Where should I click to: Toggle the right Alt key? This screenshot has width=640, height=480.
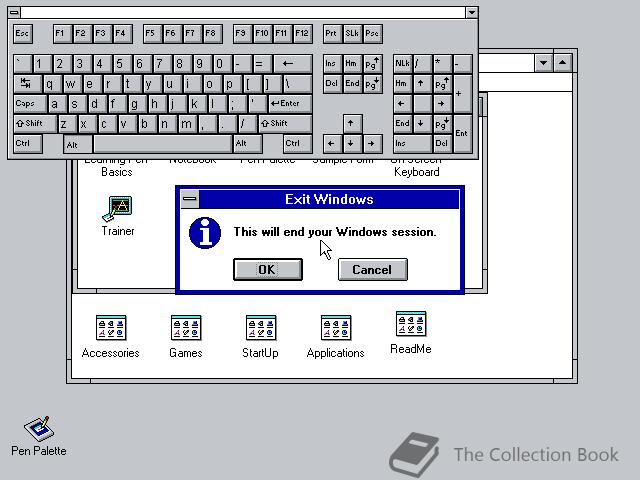click(248, 144)
